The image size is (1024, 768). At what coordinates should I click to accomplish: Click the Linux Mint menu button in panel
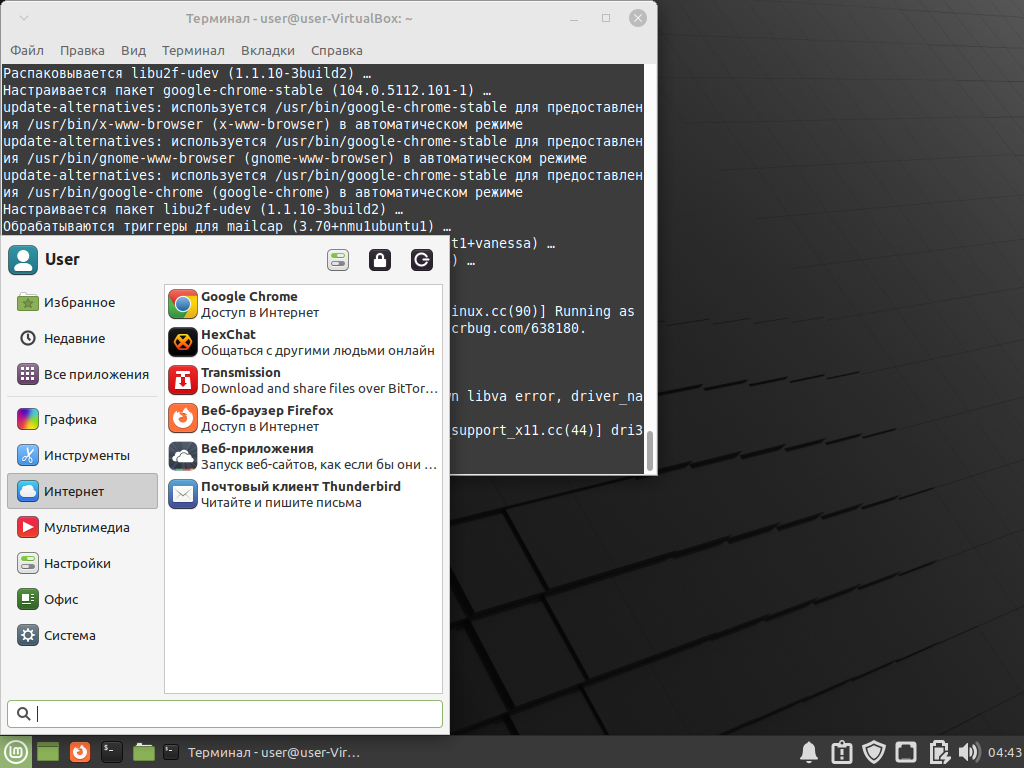[15, 752]
